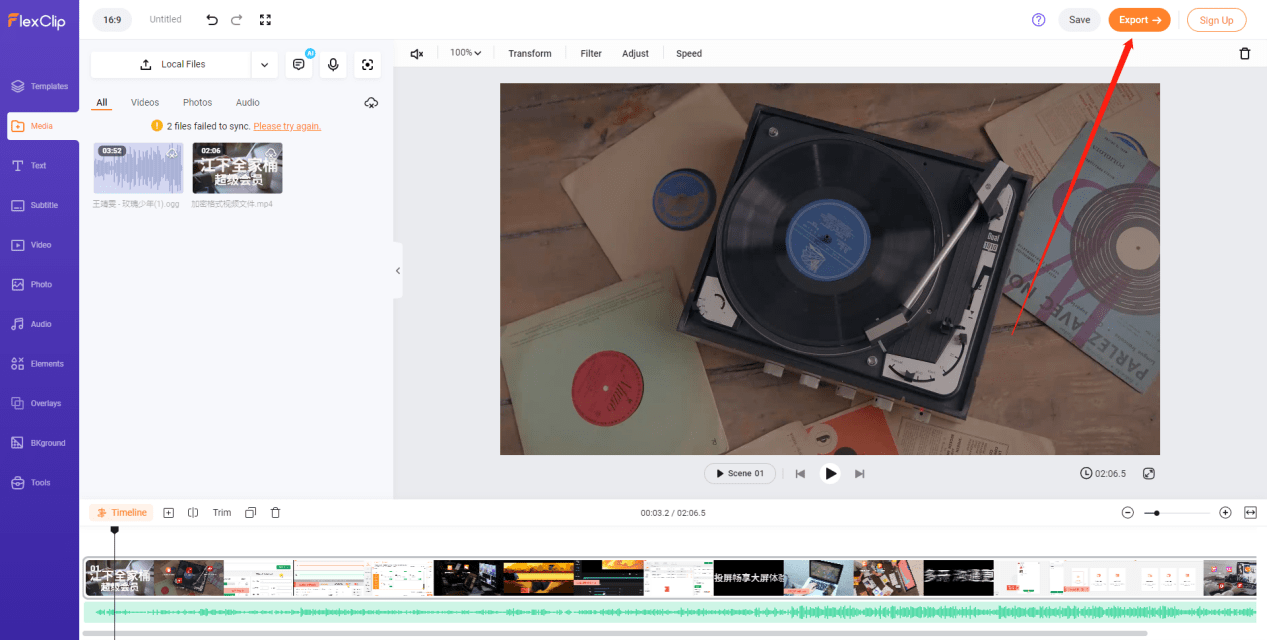Click the Sign Up button
This screenshot has width=1267, height=640.
(1217, 20)
